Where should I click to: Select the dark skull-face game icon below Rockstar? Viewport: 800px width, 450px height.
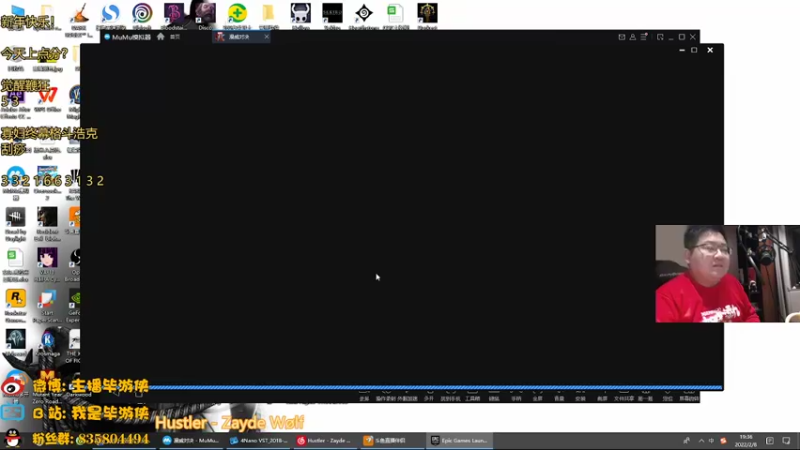click(15, 342)
